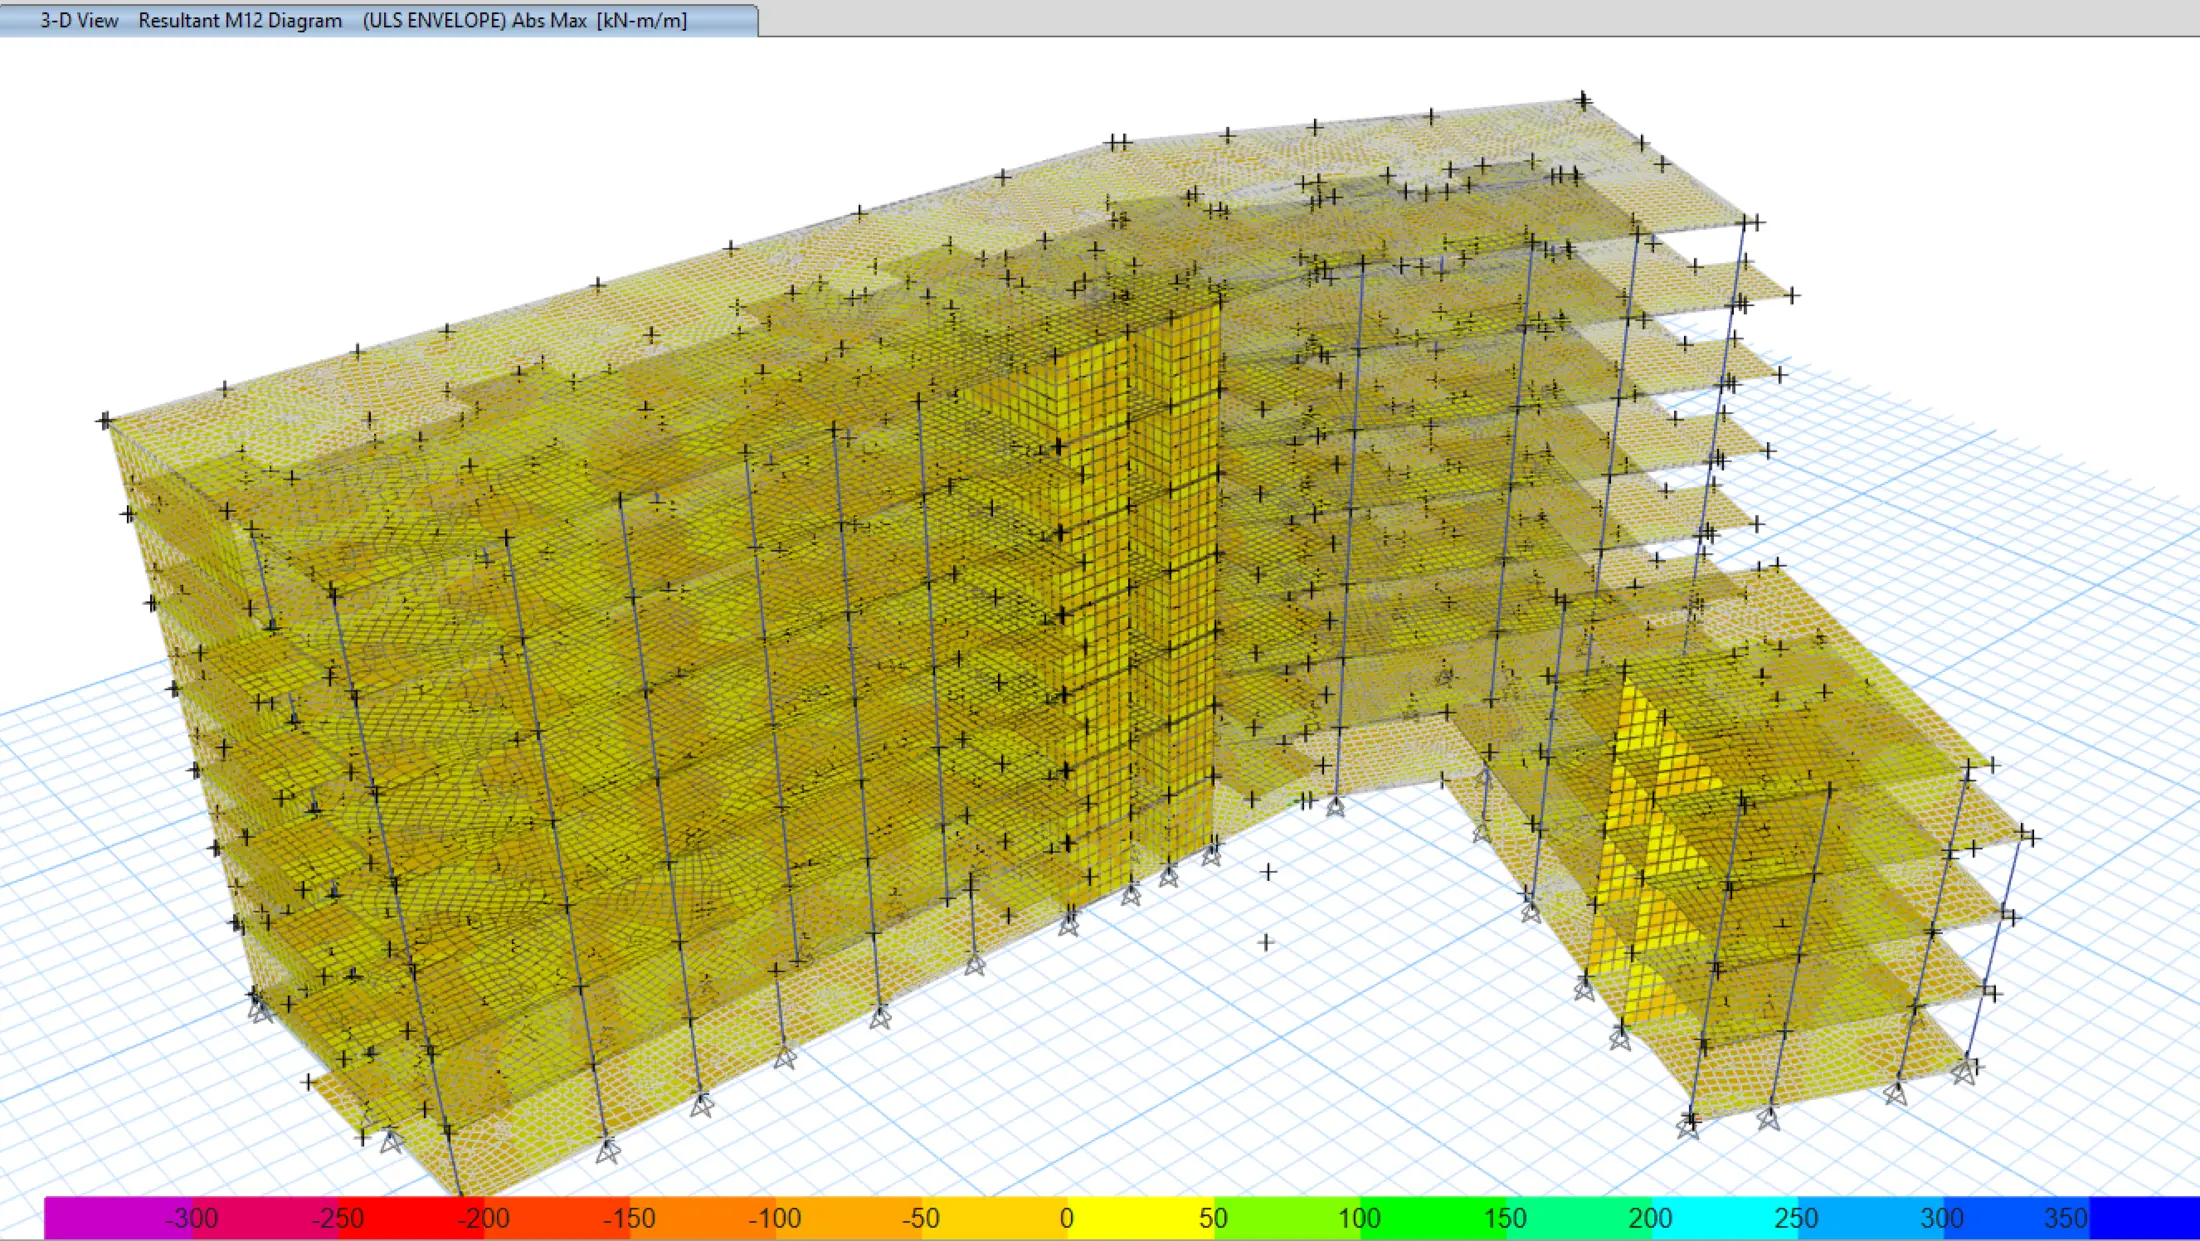The height and width of the screenshot is (1241, 2200).
Task: Click the '350' legend value
Action: [2066, 1218]
